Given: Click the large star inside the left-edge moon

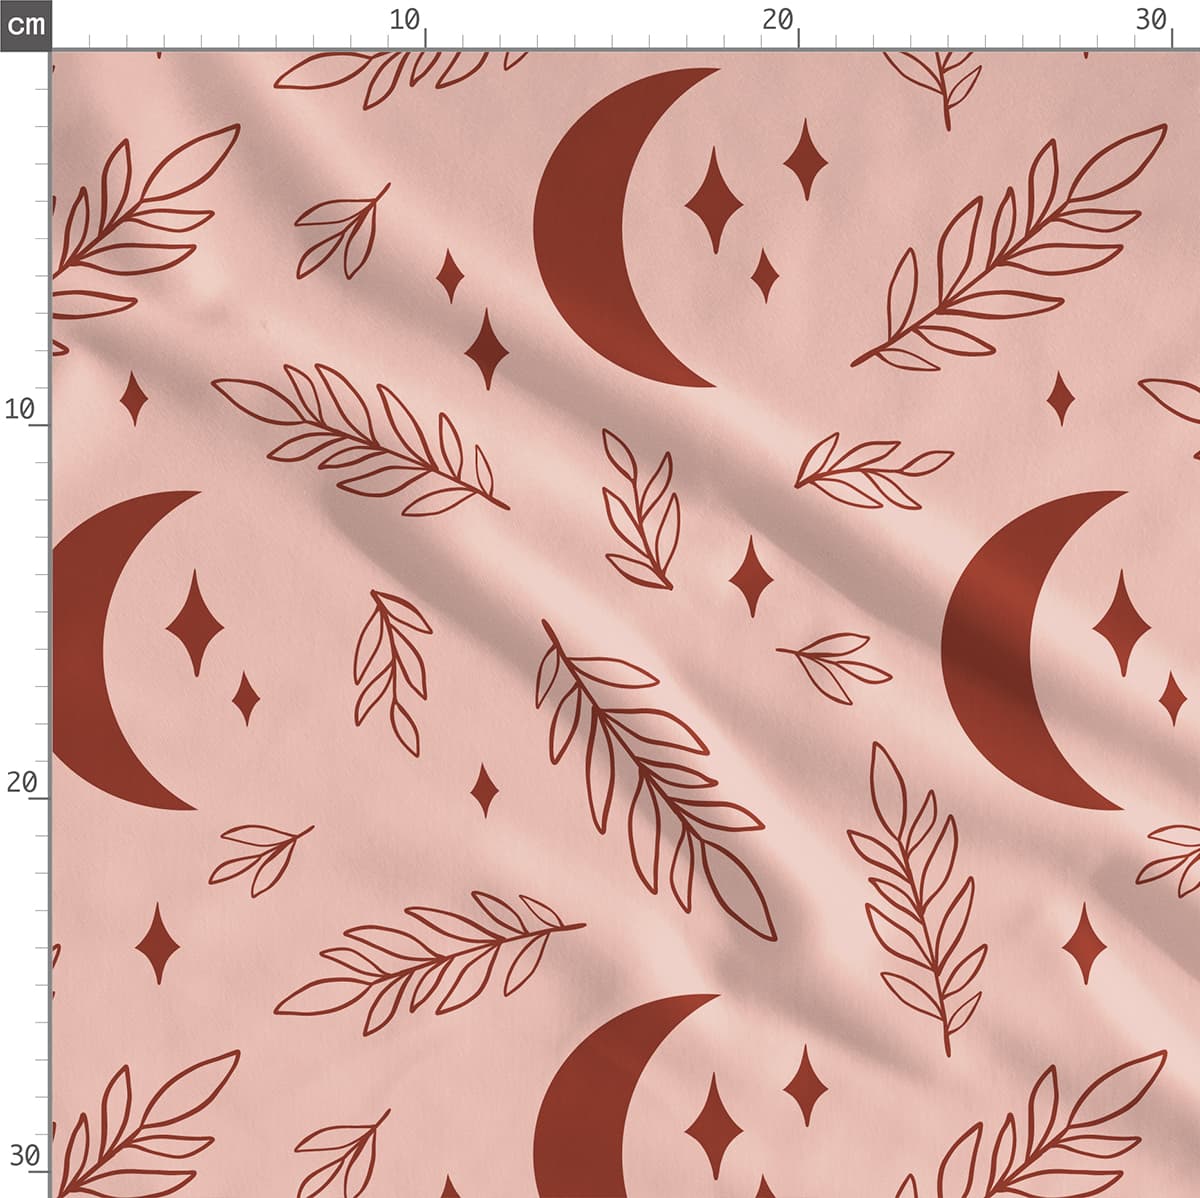Looking at the screenshot, I should coord(195,623).
